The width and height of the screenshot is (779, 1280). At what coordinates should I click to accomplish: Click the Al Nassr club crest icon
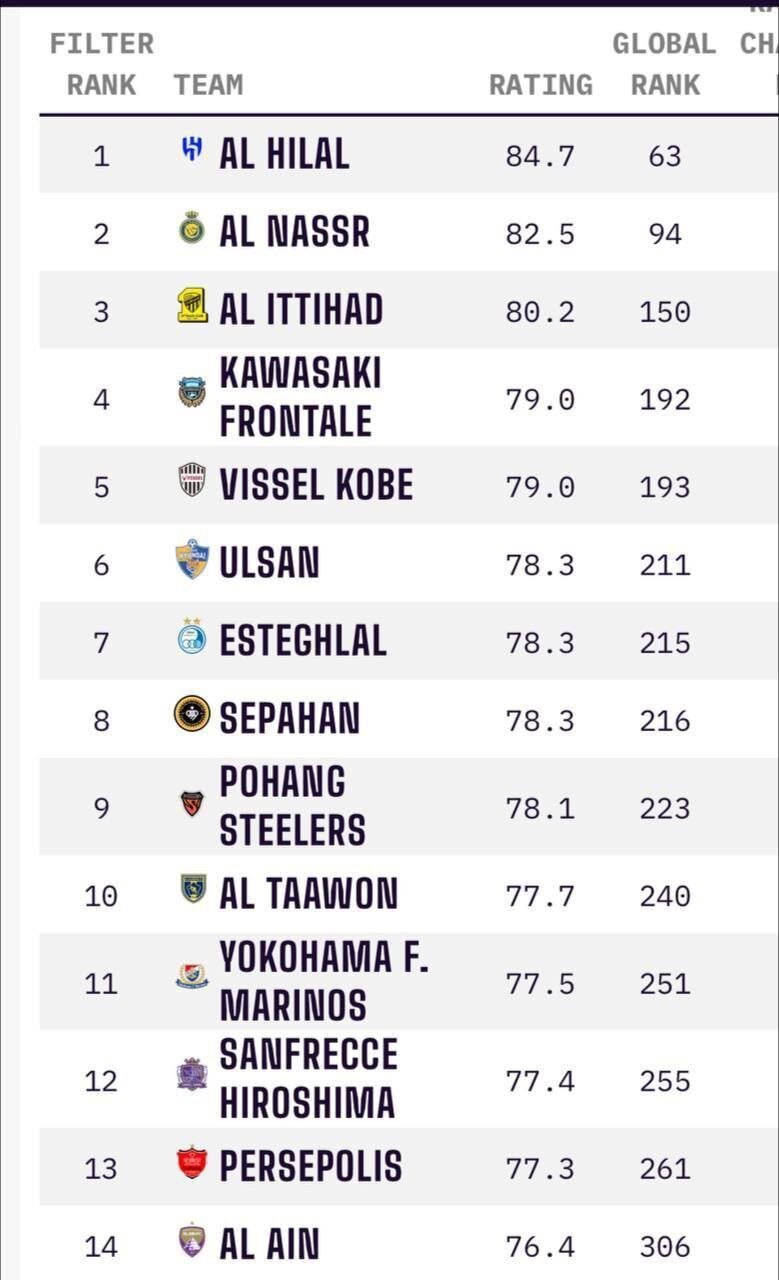(x=192, y=231)
